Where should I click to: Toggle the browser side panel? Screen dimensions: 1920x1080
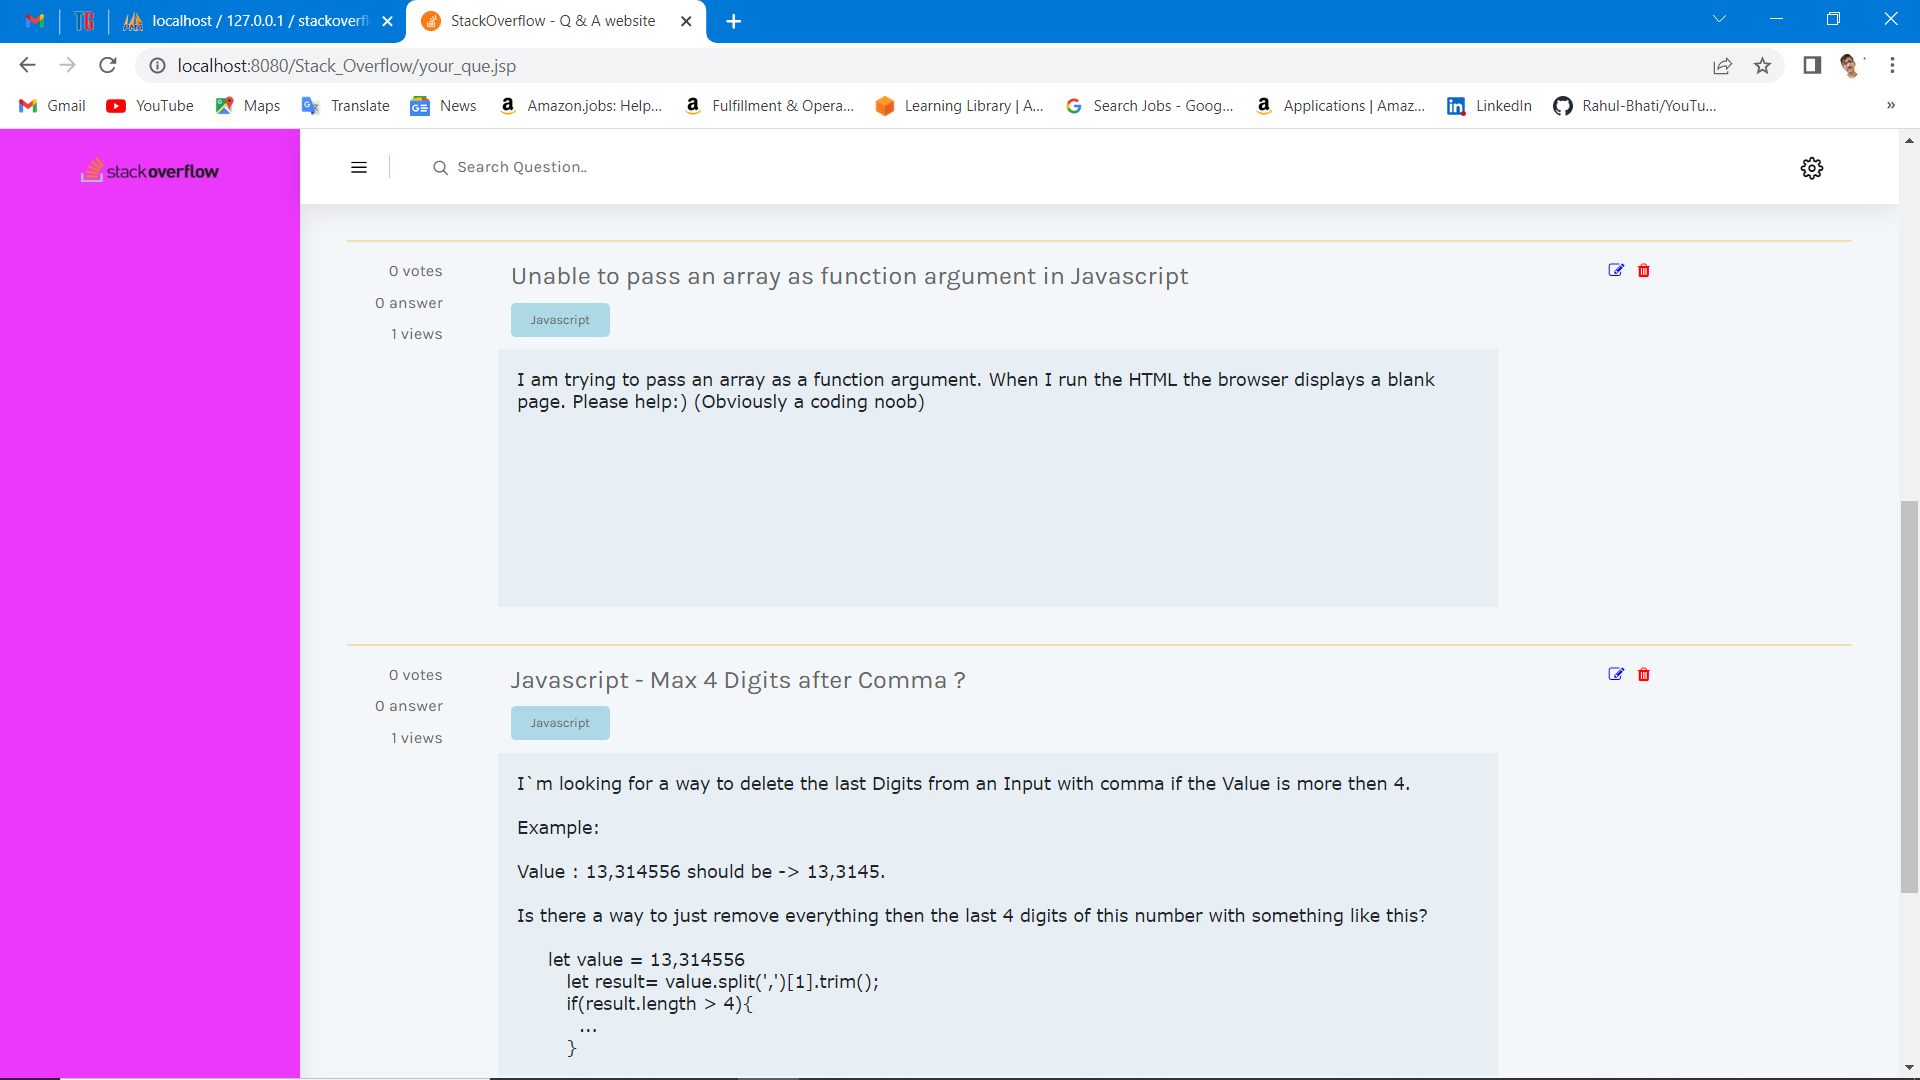tap(1811, 66)
